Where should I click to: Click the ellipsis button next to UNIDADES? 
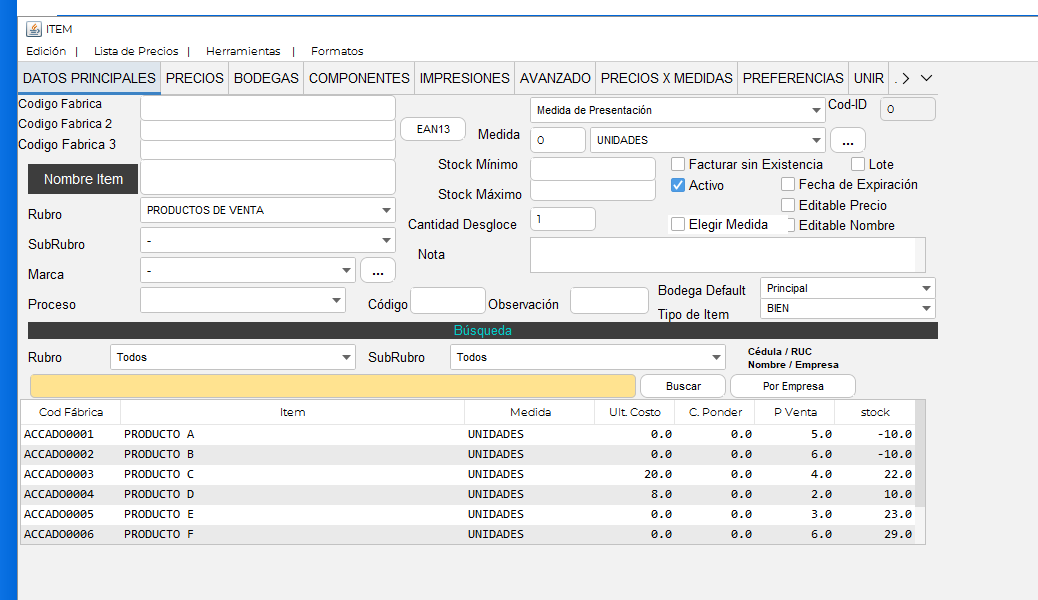(x=847, y=141)
